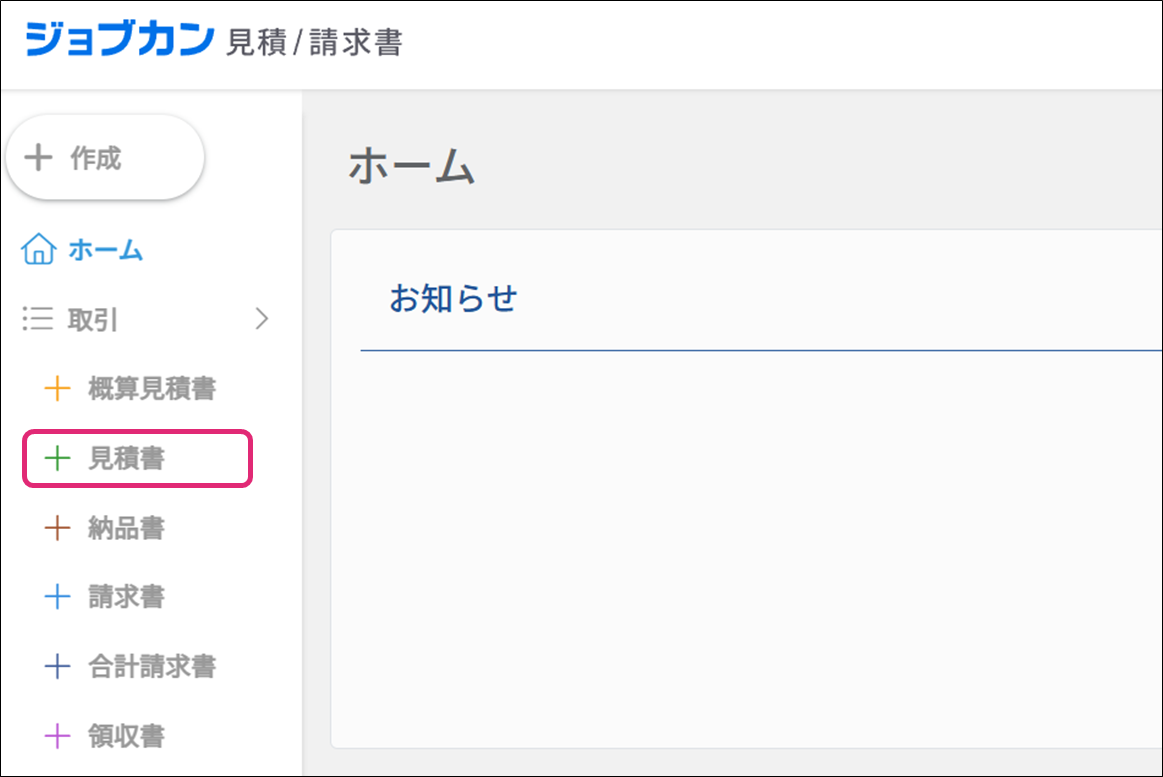
Task: Select 概算見積書 in the sidebar
Action: [x=152, y=388]
